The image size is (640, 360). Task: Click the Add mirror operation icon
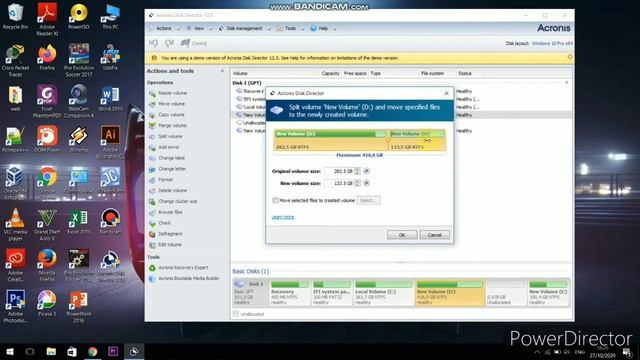coord(152,147)
